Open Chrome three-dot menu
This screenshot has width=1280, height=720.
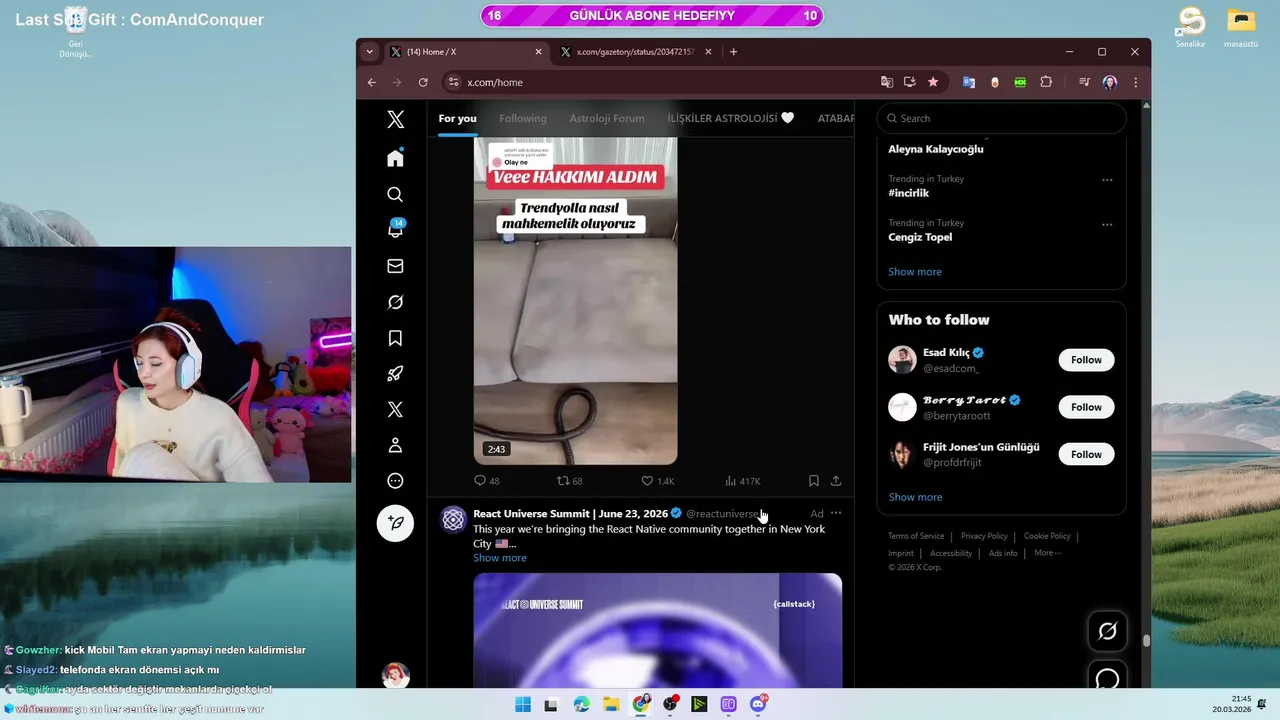[x=1135, y=82]
